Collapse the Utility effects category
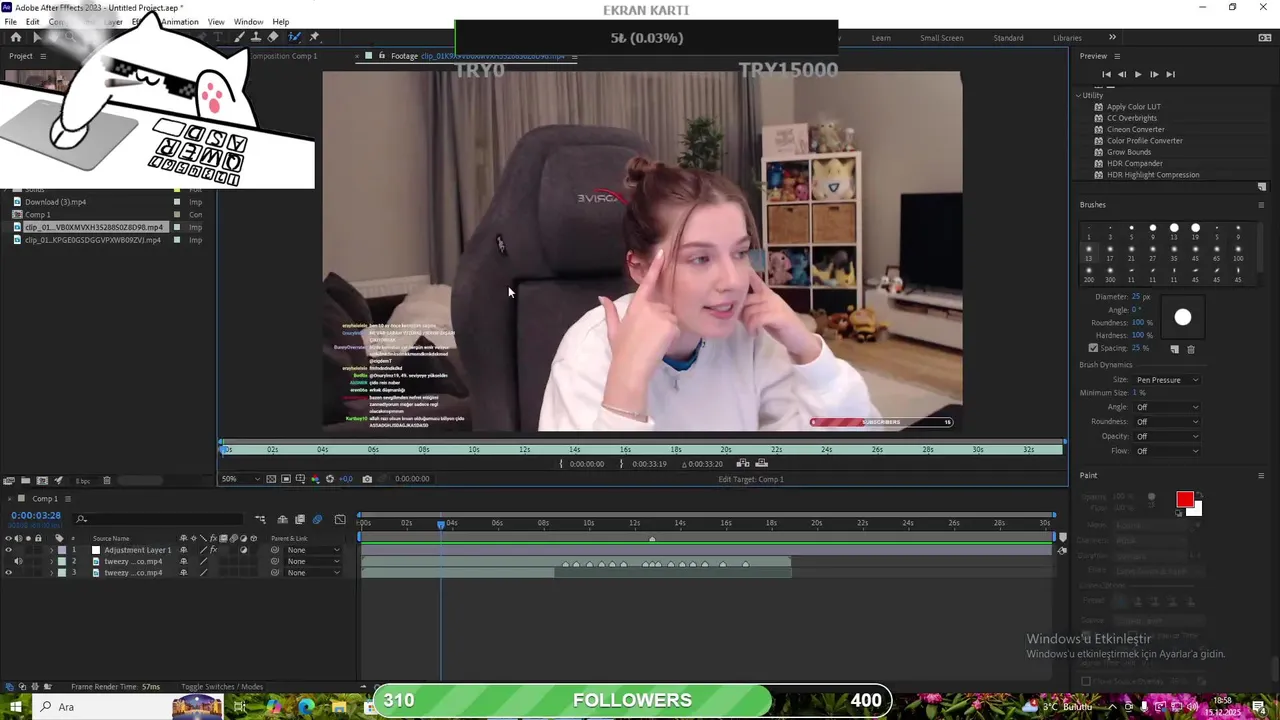 (x=1079, y=95)
